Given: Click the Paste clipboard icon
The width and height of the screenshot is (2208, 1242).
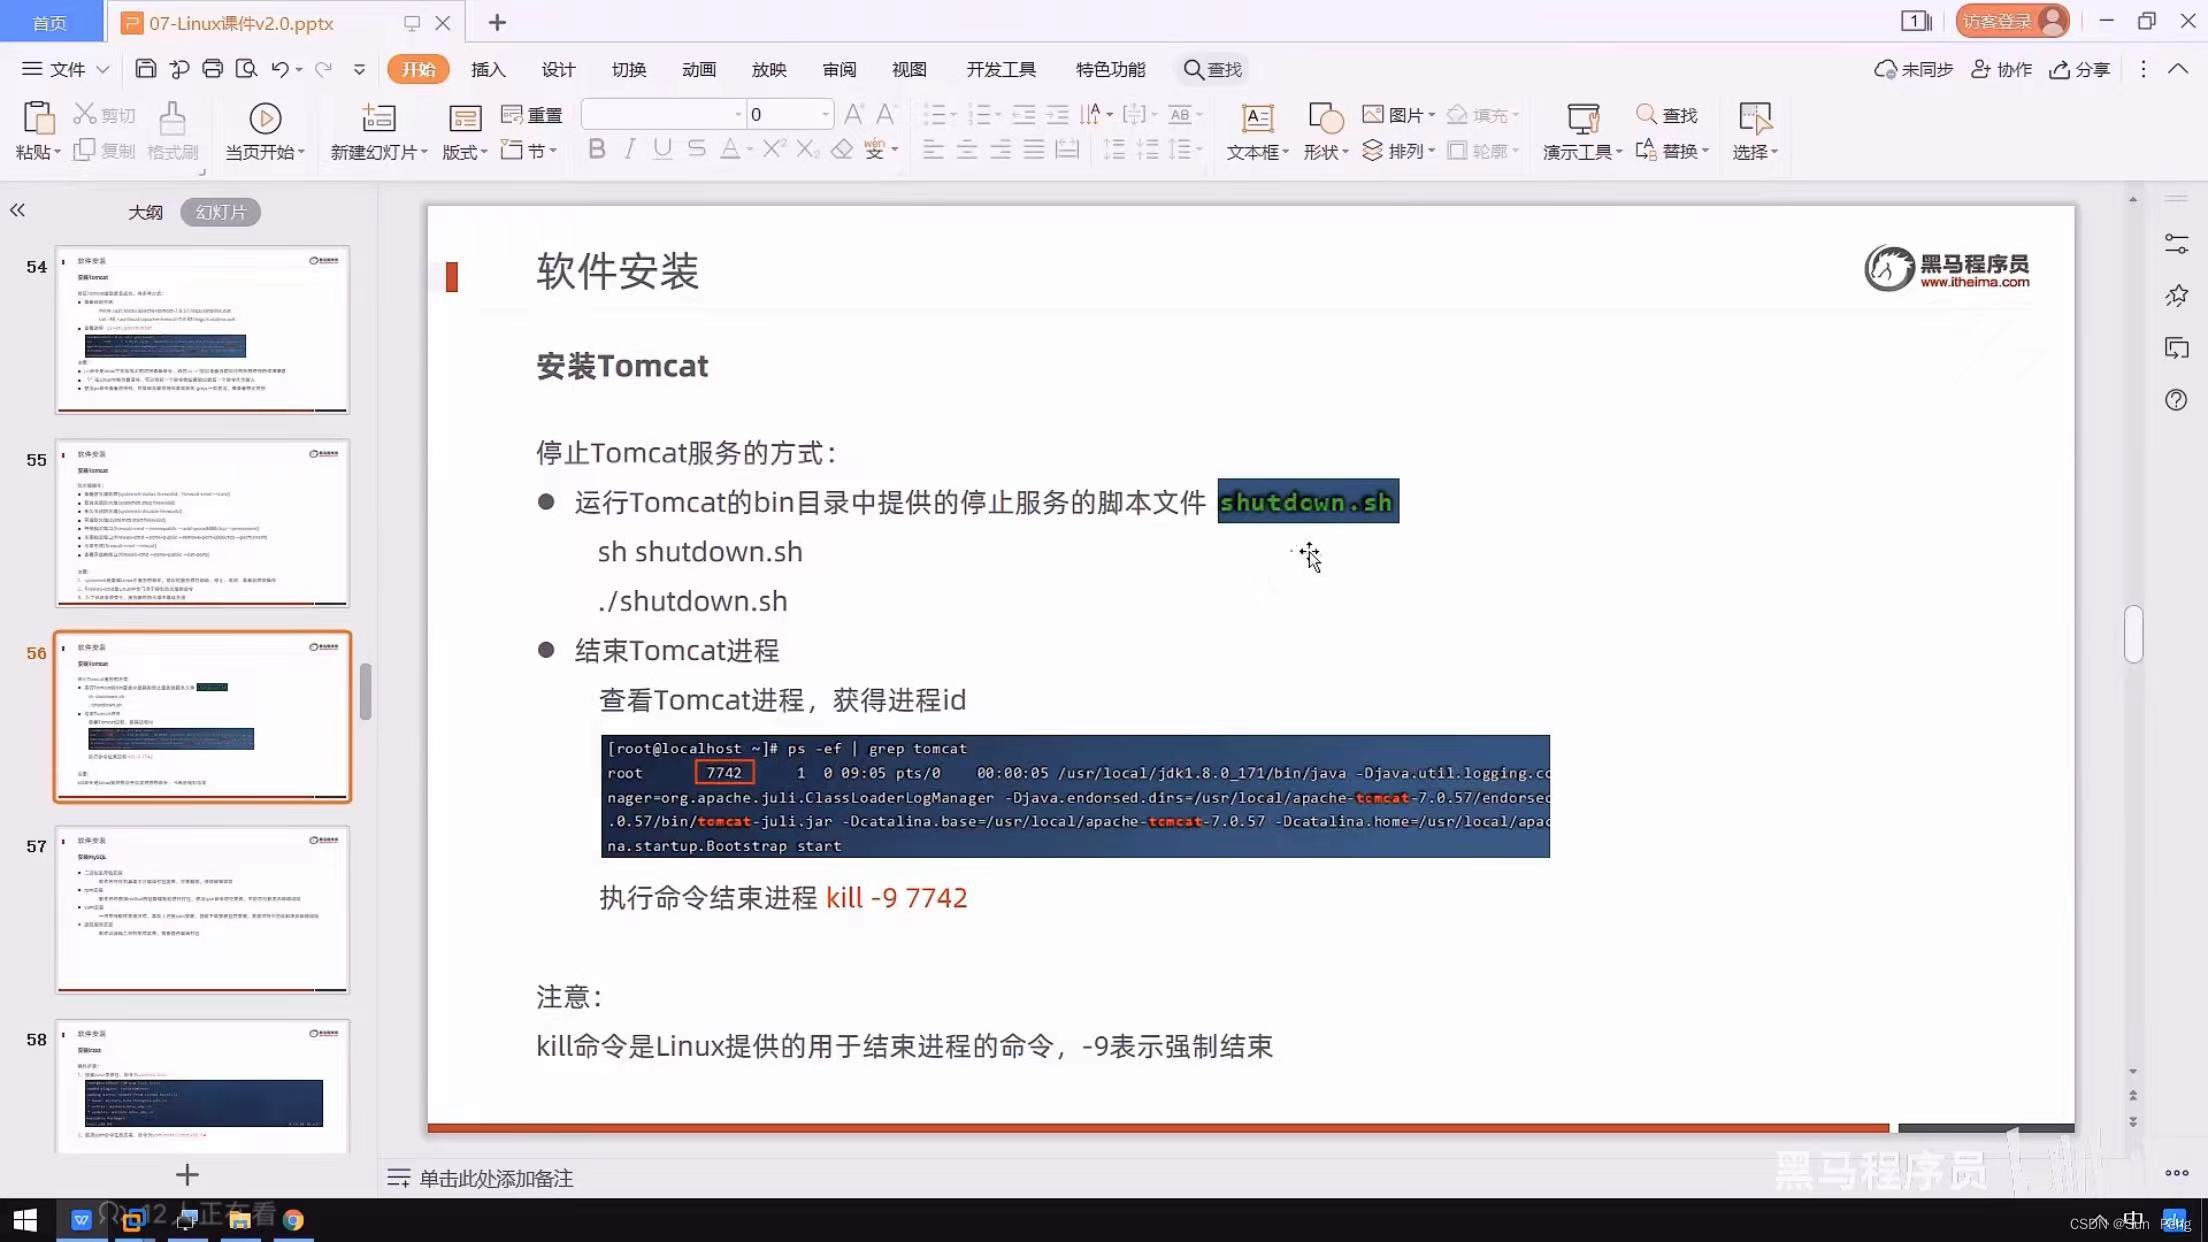Looking at the screenshot, I should (38, 118).
